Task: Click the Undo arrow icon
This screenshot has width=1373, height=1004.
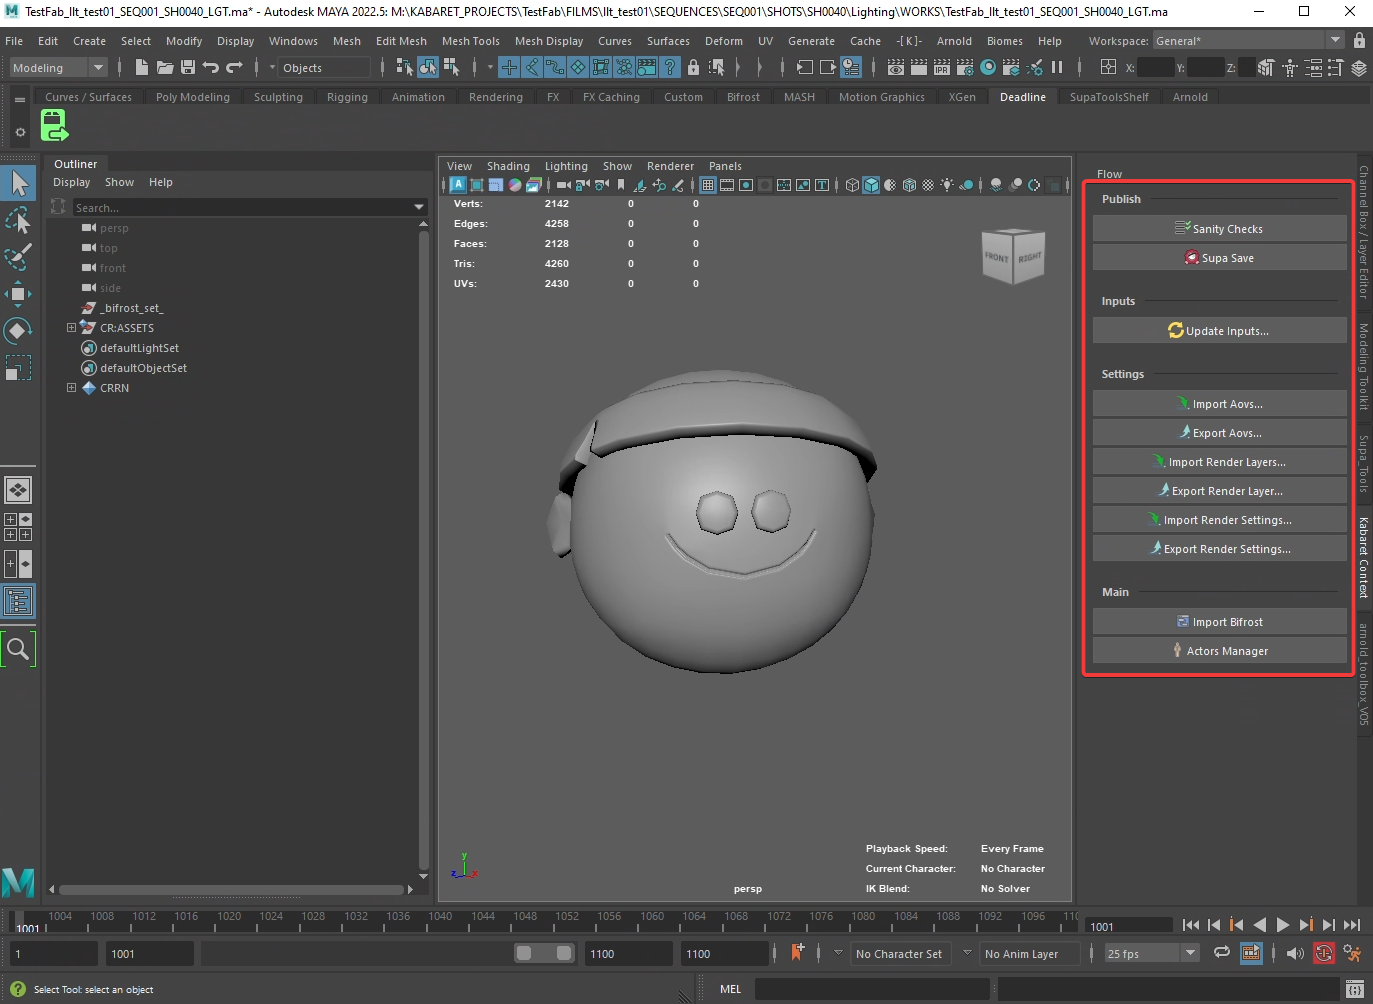Action: (211, 68)
